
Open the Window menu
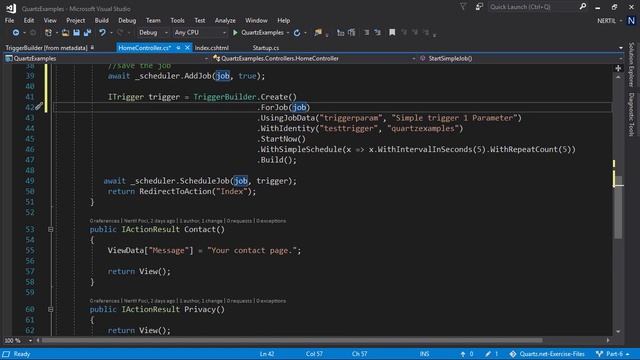256,20
